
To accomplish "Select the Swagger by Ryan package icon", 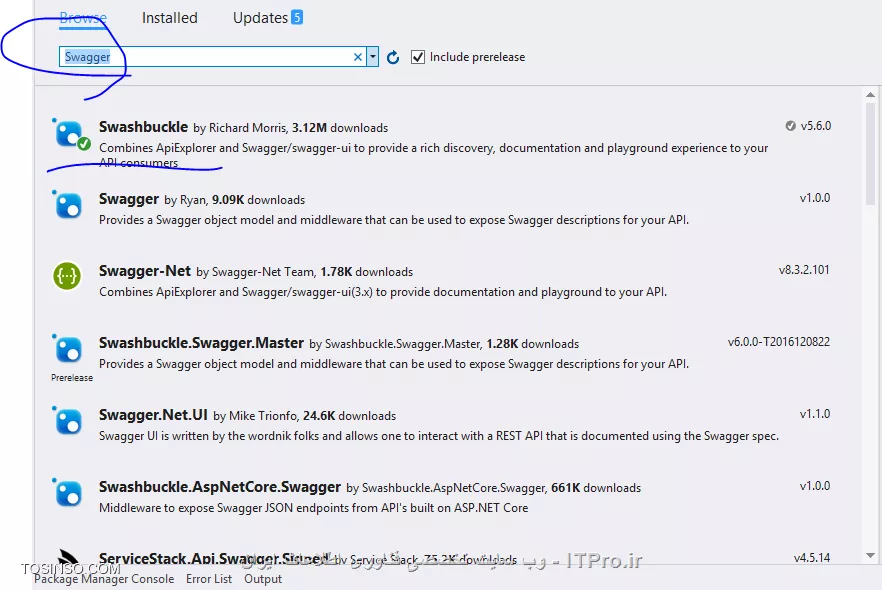I will tap(68, 205).
